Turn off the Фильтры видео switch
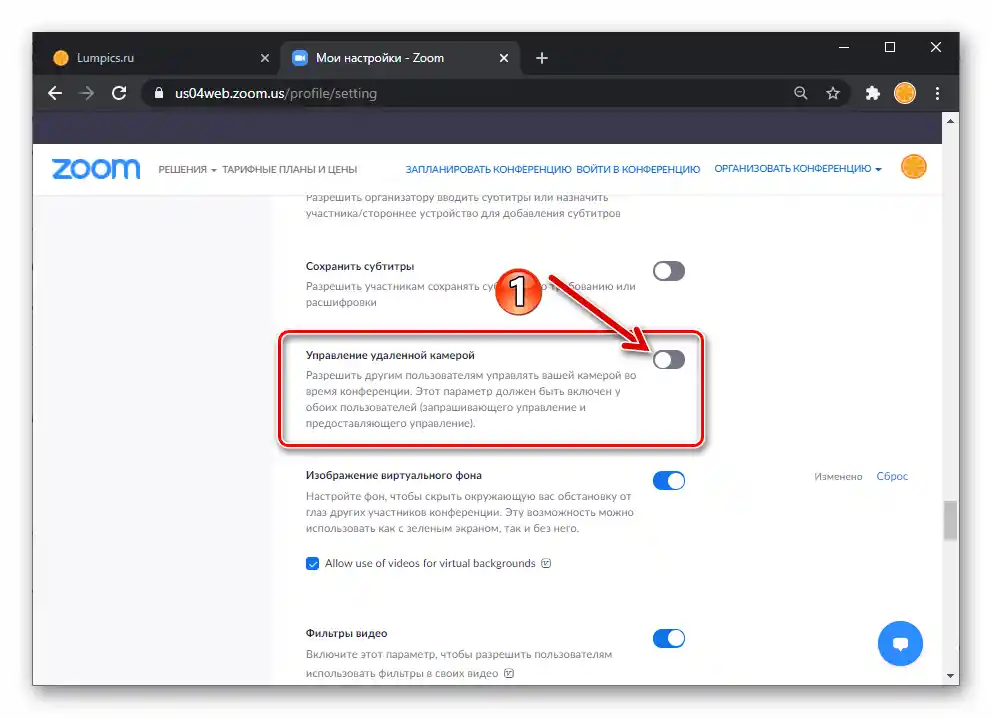Image resolution: width=992 pixels, height=718 pixels. pos(669,638)
